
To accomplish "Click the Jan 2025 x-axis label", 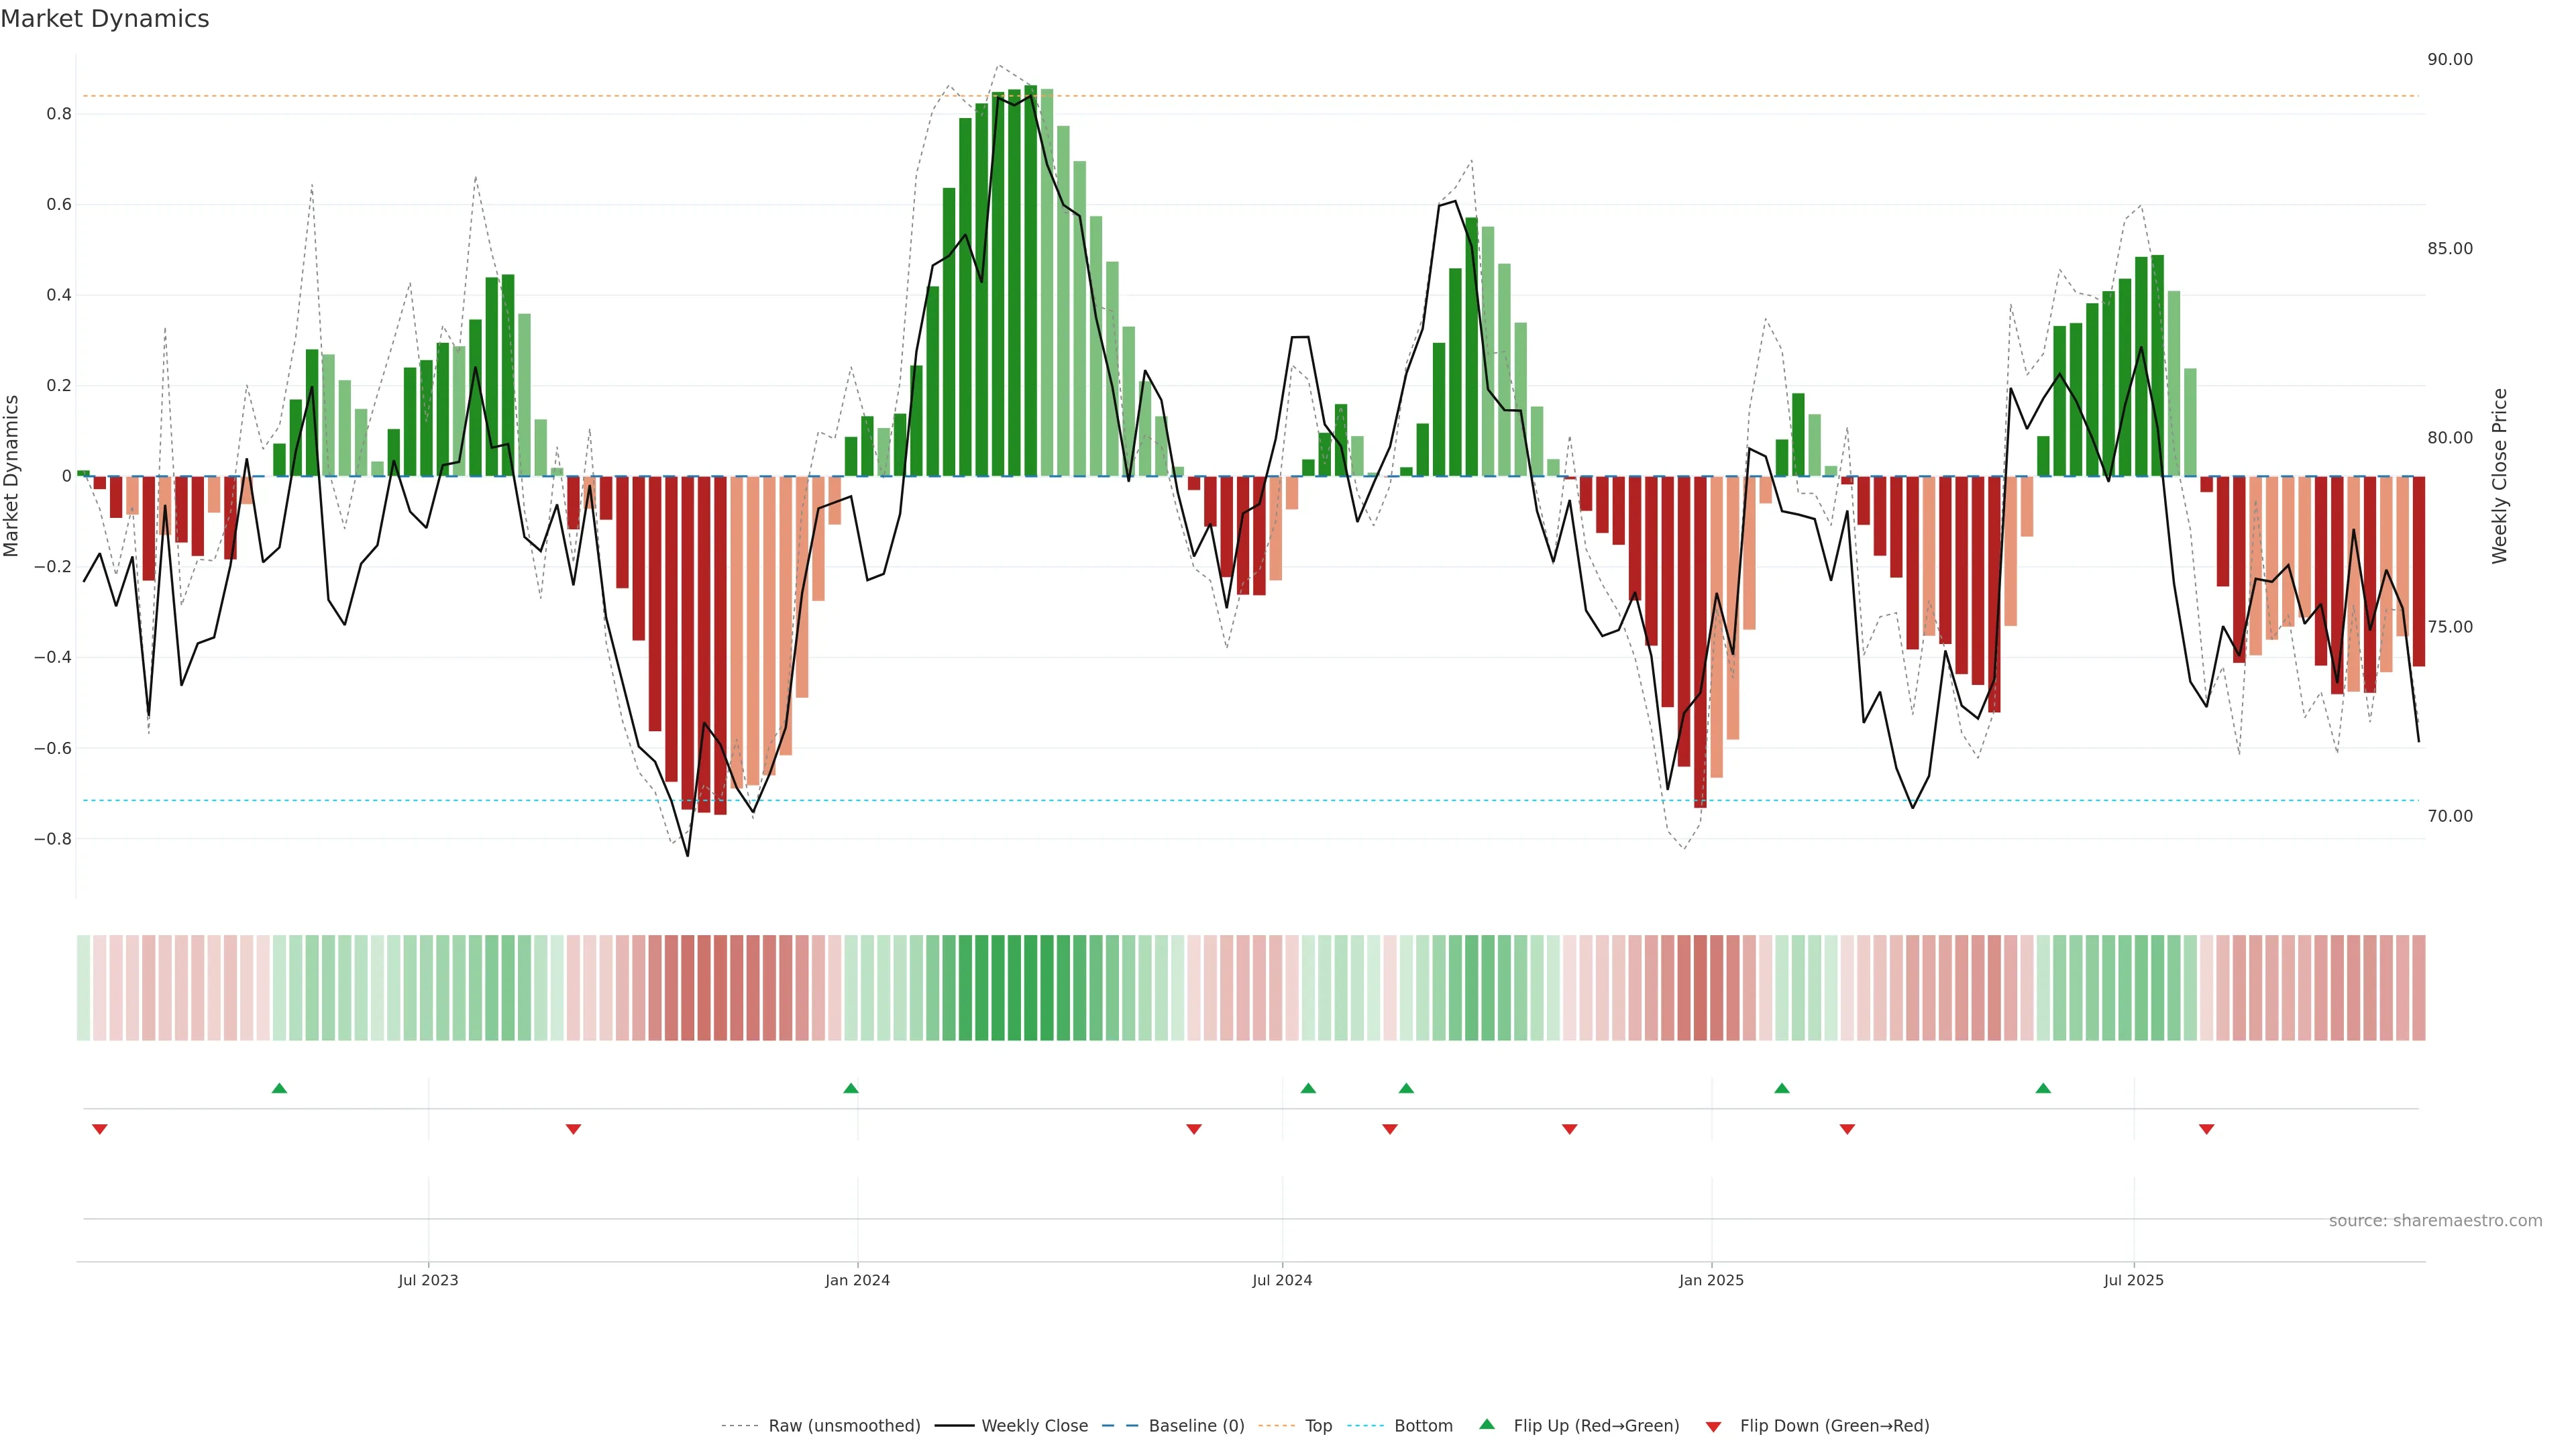I will (x=1711, y=1280).
